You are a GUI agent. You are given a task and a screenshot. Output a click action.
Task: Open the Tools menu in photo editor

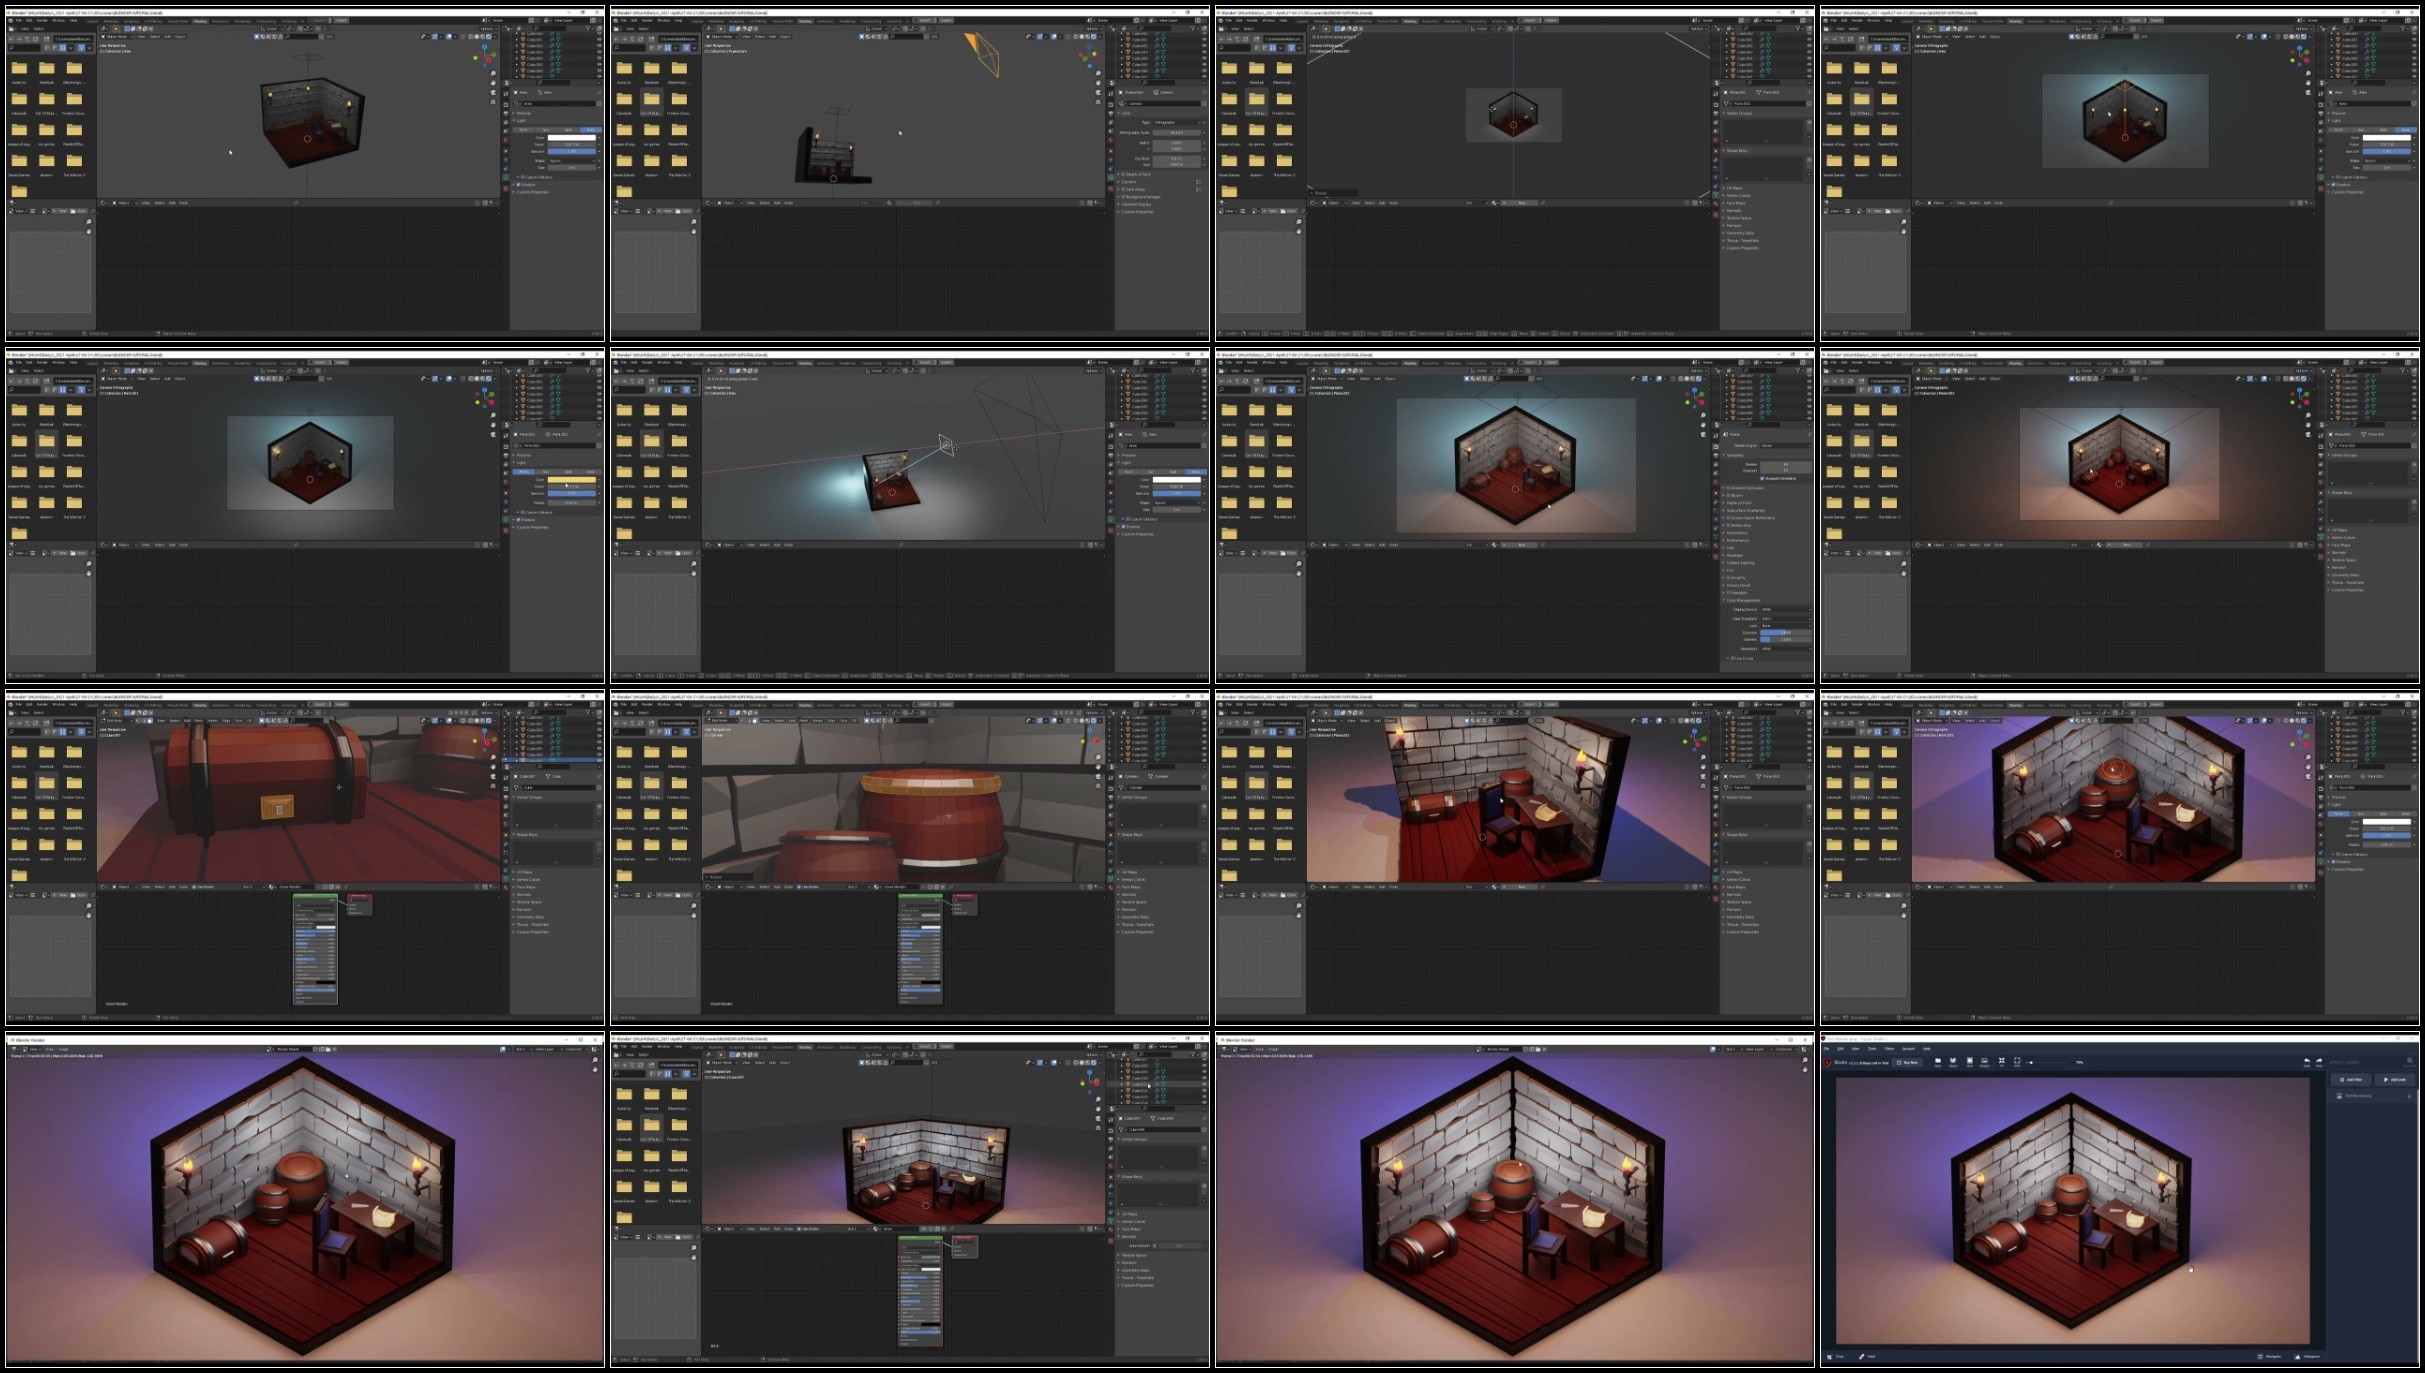click(x=1872, y=1049)
